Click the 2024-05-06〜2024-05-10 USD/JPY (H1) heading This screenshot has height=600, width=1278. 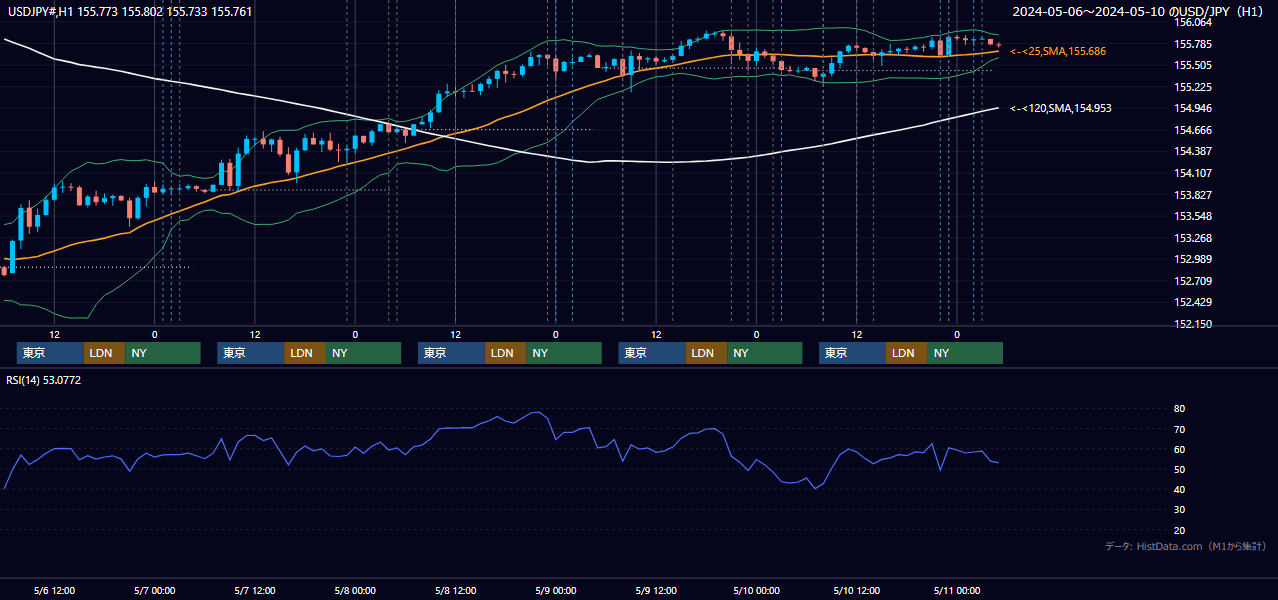point(1140,12)
